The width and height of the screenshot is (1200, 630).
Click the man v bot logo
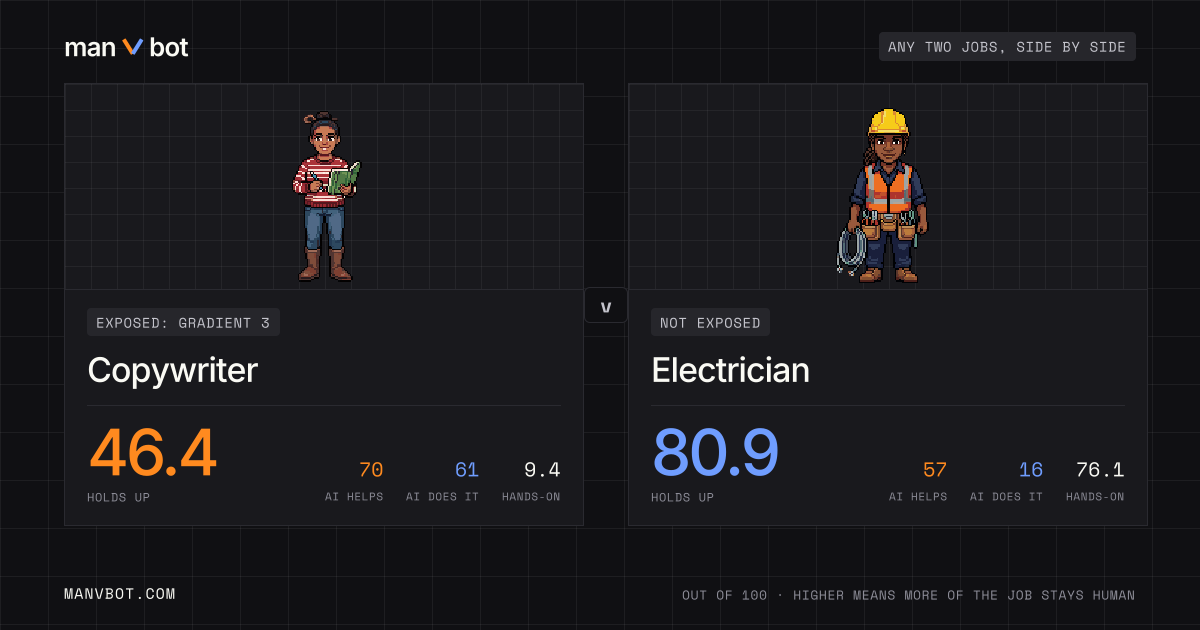point(126,47)
